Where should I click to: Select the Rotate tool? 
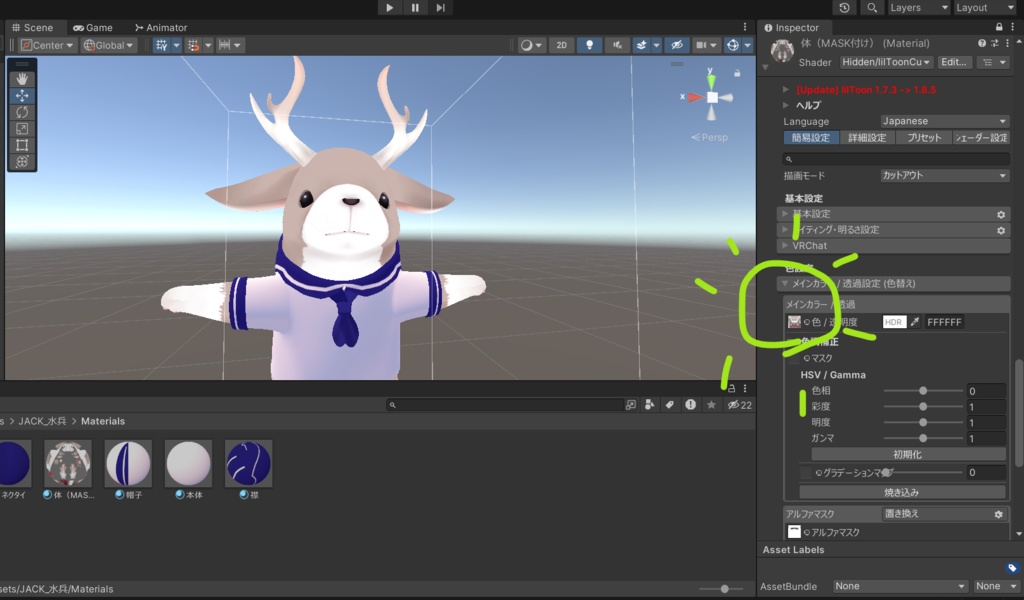[x=22, y=112]
